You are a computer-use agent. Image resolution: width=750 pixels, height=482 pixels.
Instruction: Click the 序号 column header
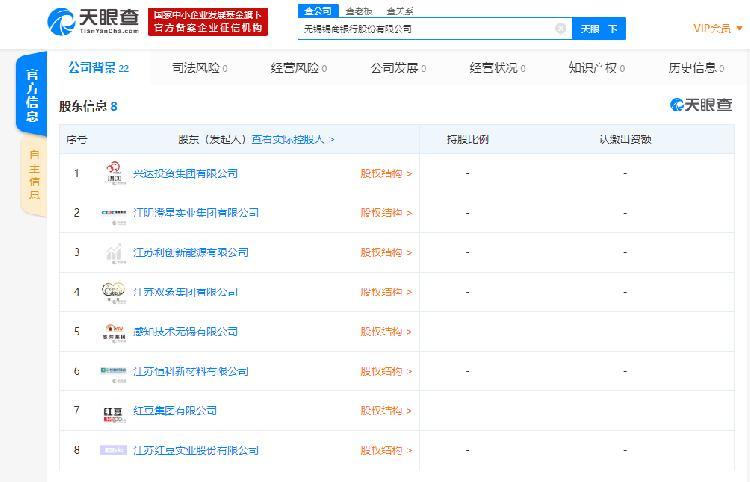[77, 140]
